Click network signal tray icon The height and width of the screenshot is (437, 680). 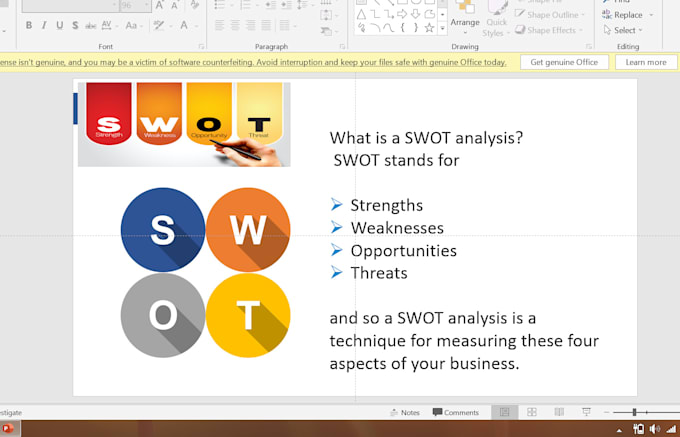pyautogui.click(x=672, y=429)
